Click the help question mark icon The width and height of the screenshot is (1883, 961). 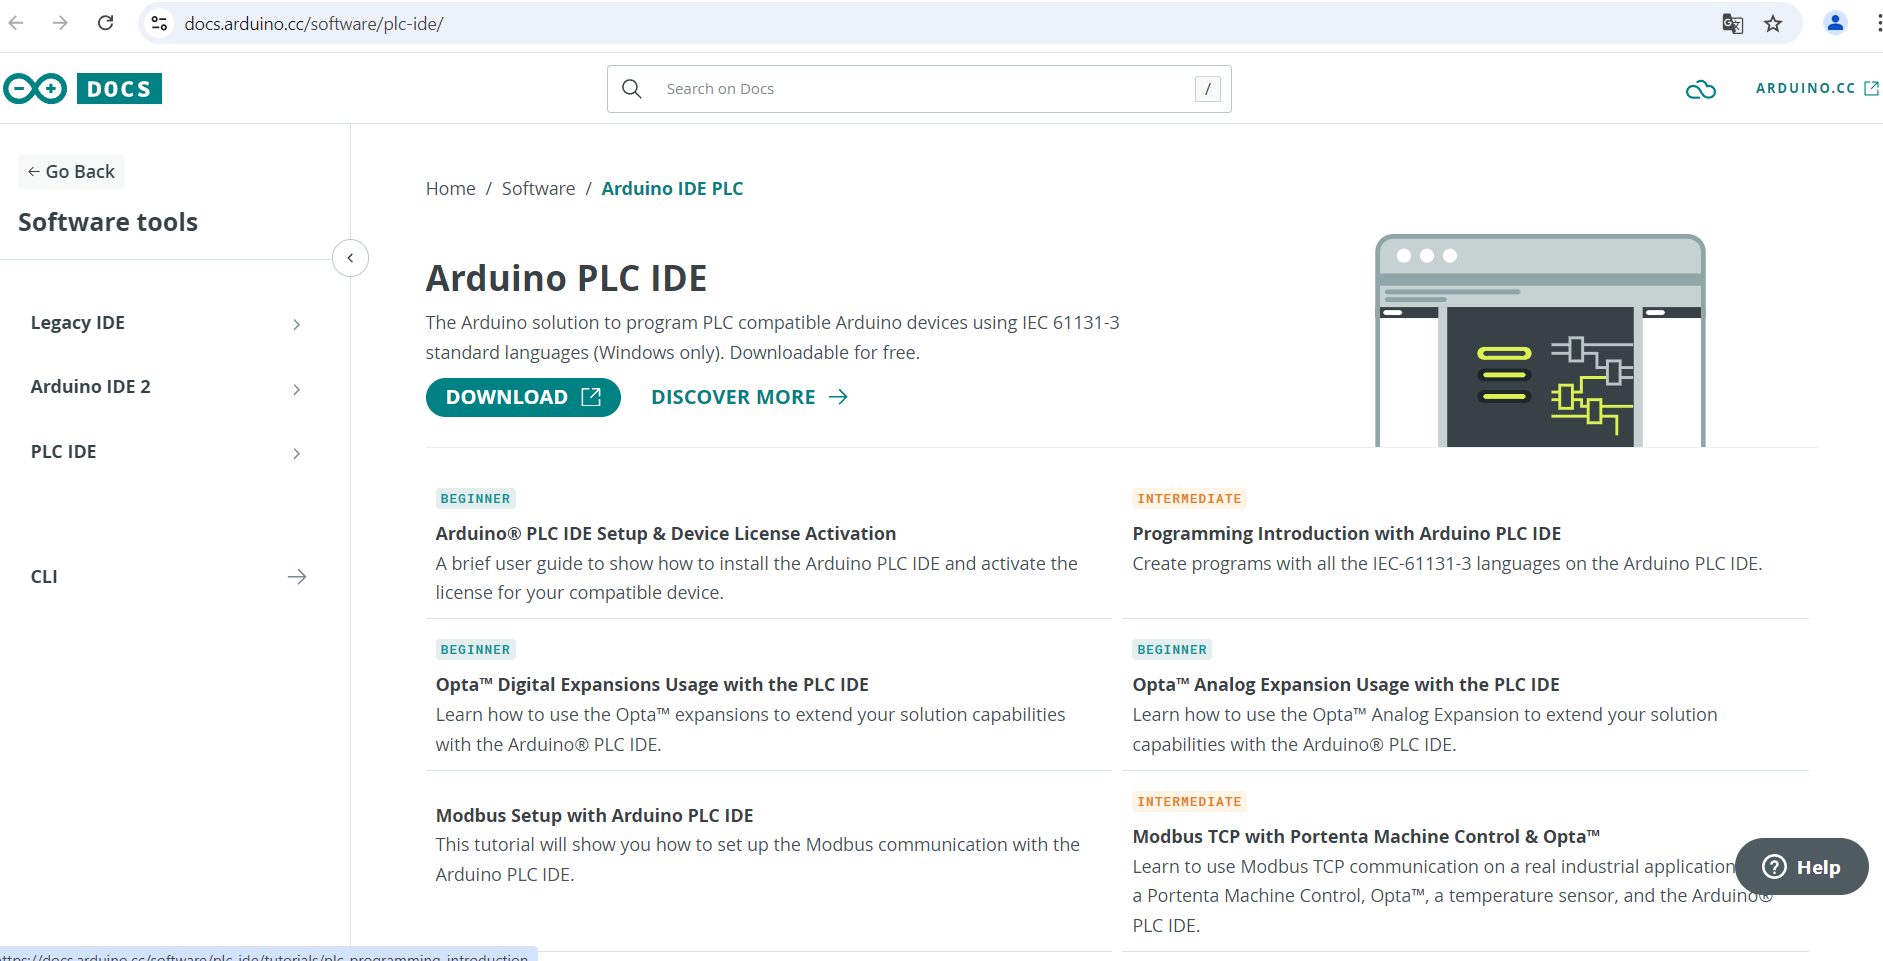pyautogui.click(x=1774, y=867)
